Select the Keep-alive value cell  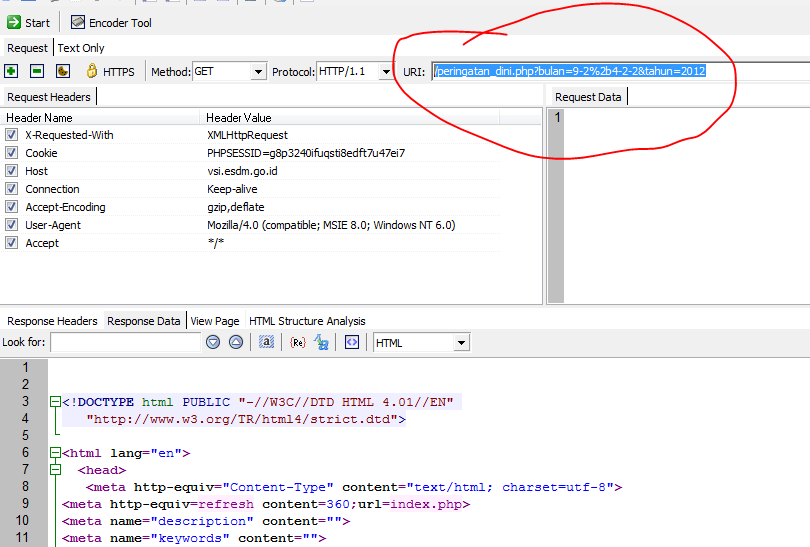(x=232, y=189)
